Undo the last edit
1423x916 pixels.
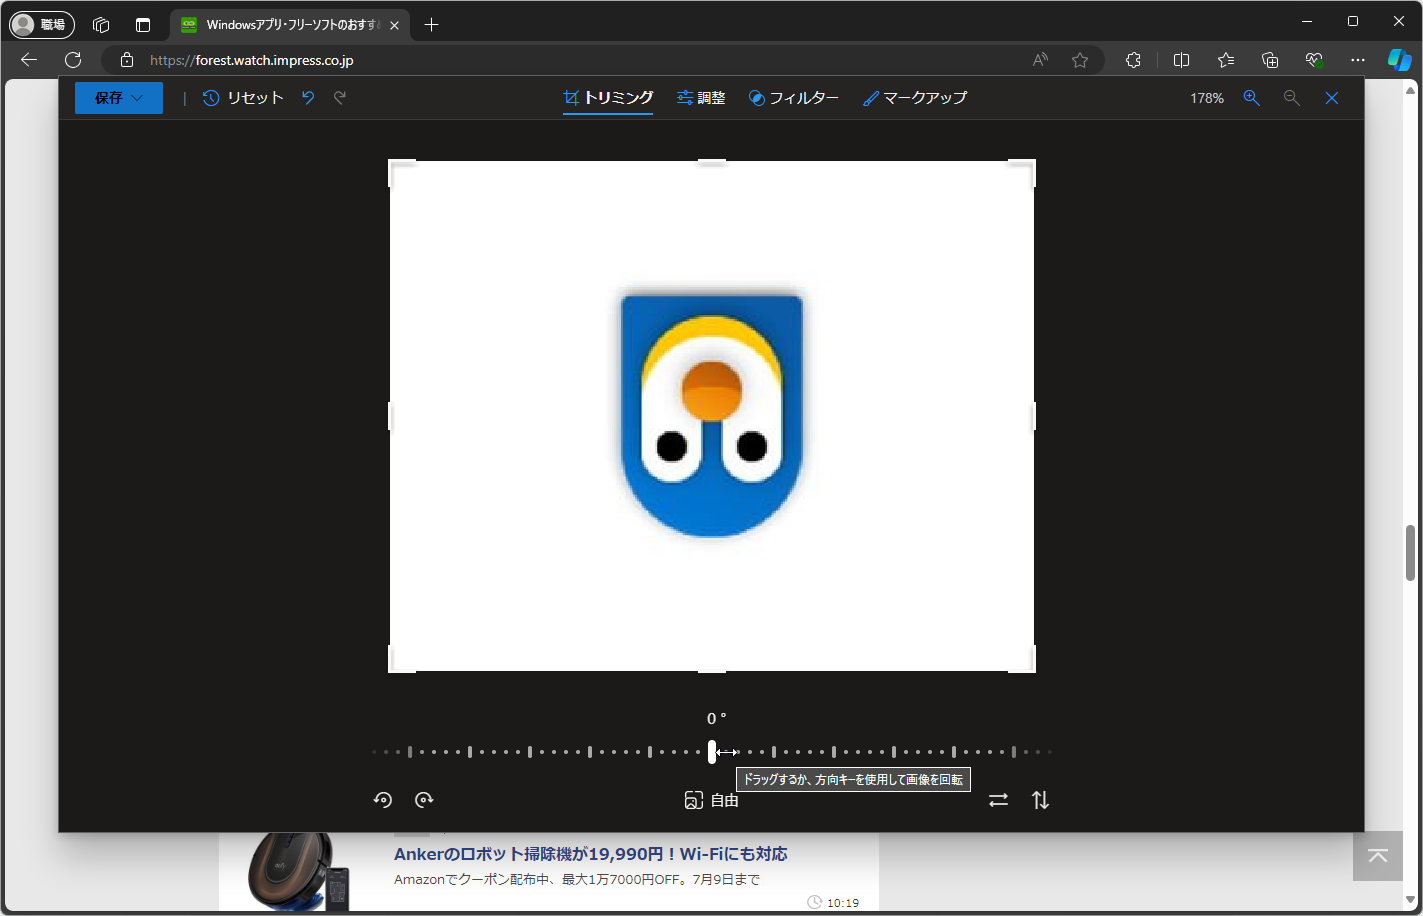coord(307,97)
